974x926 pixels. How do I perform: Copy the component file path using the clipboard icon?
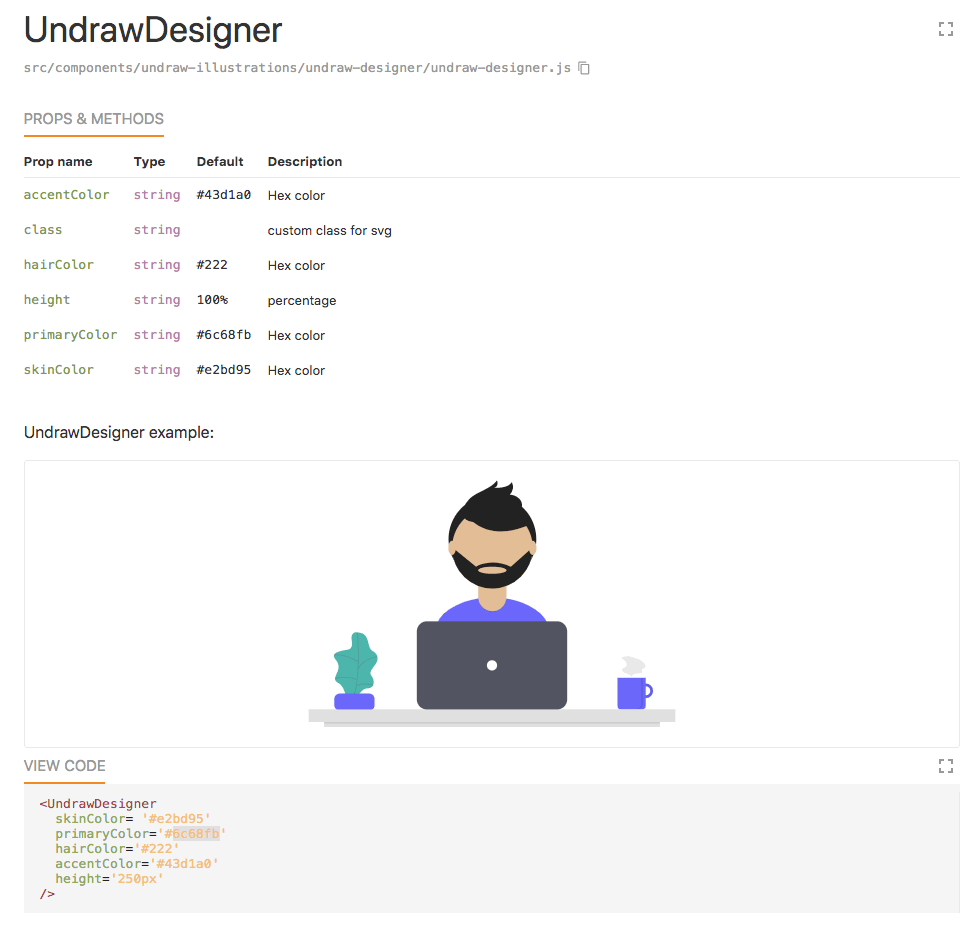pos(583,68)
